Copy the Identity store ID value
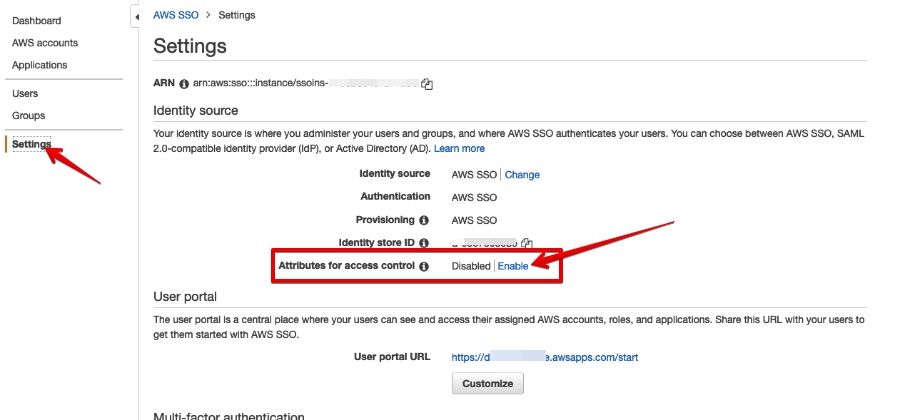Screen dimensions: 900x420 pyautogui.click(x=527, y=243)
